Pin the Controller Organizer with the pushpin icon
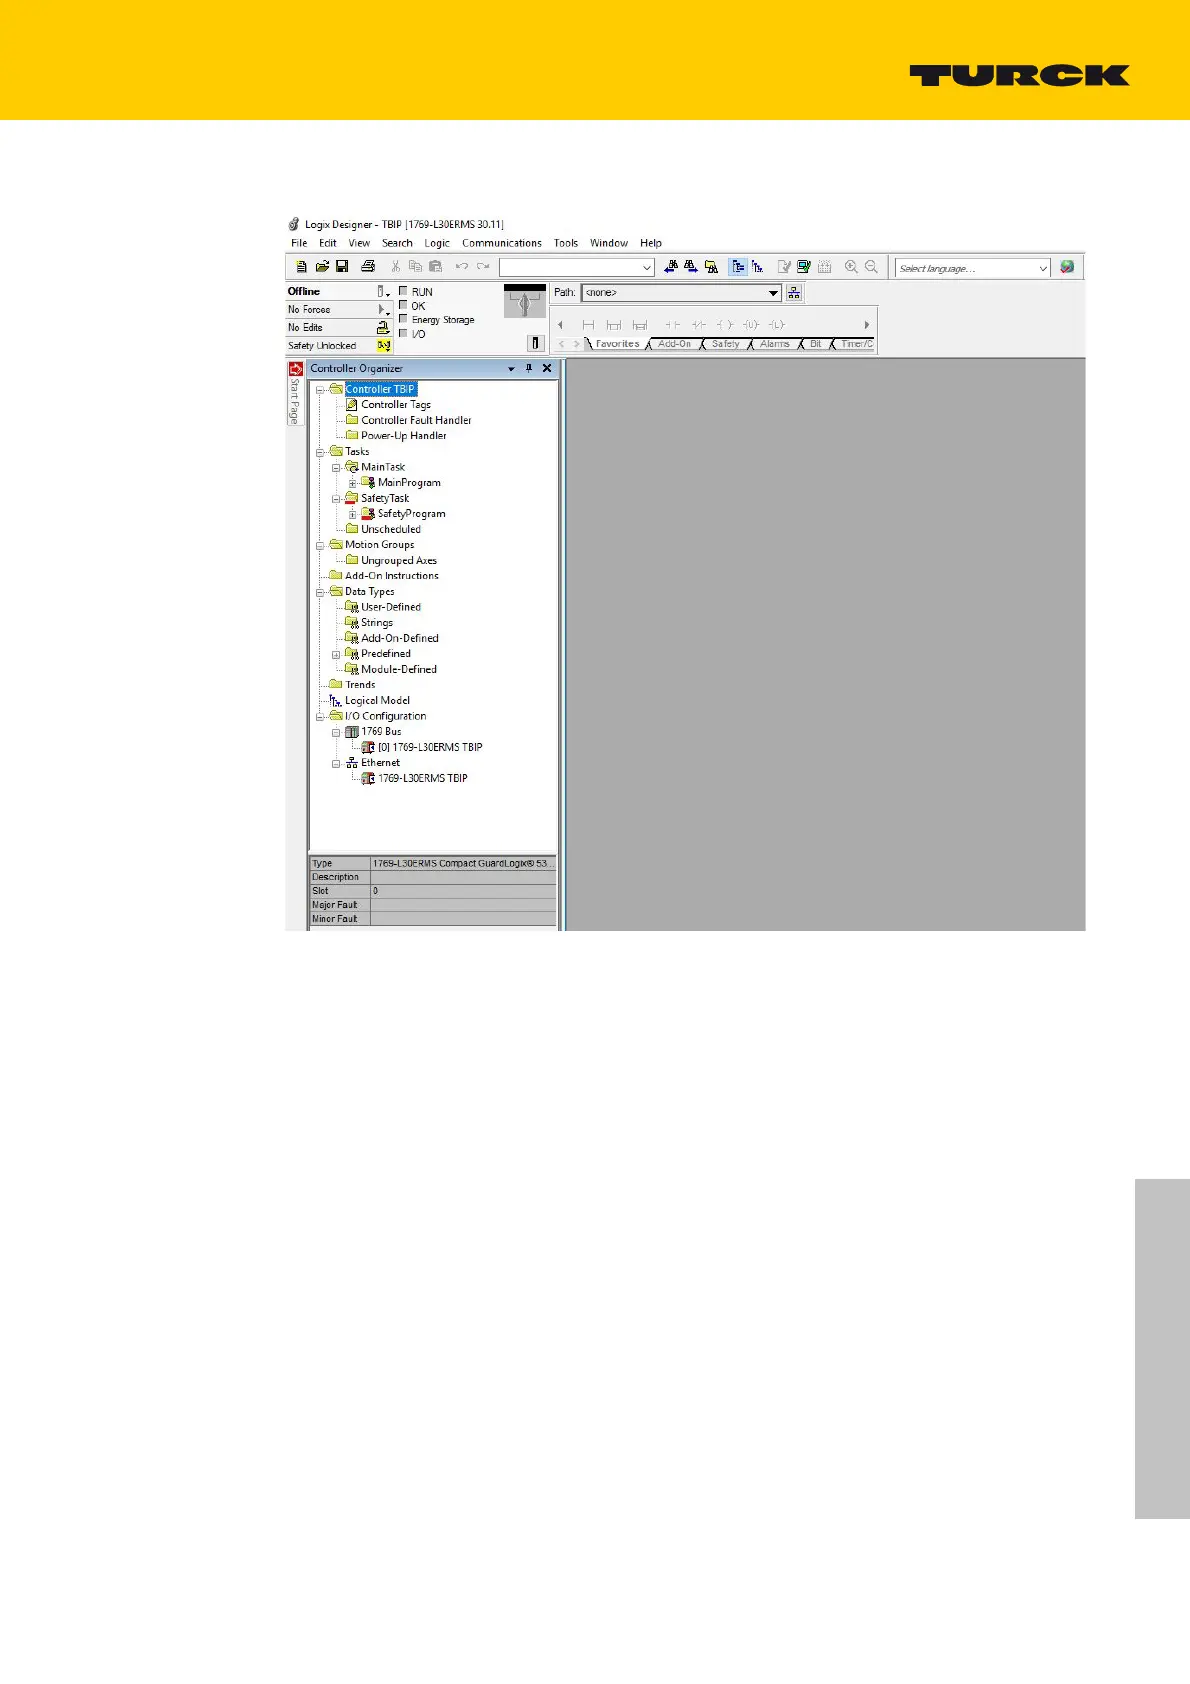The image size is (1190, 1684). click(529, 368)
